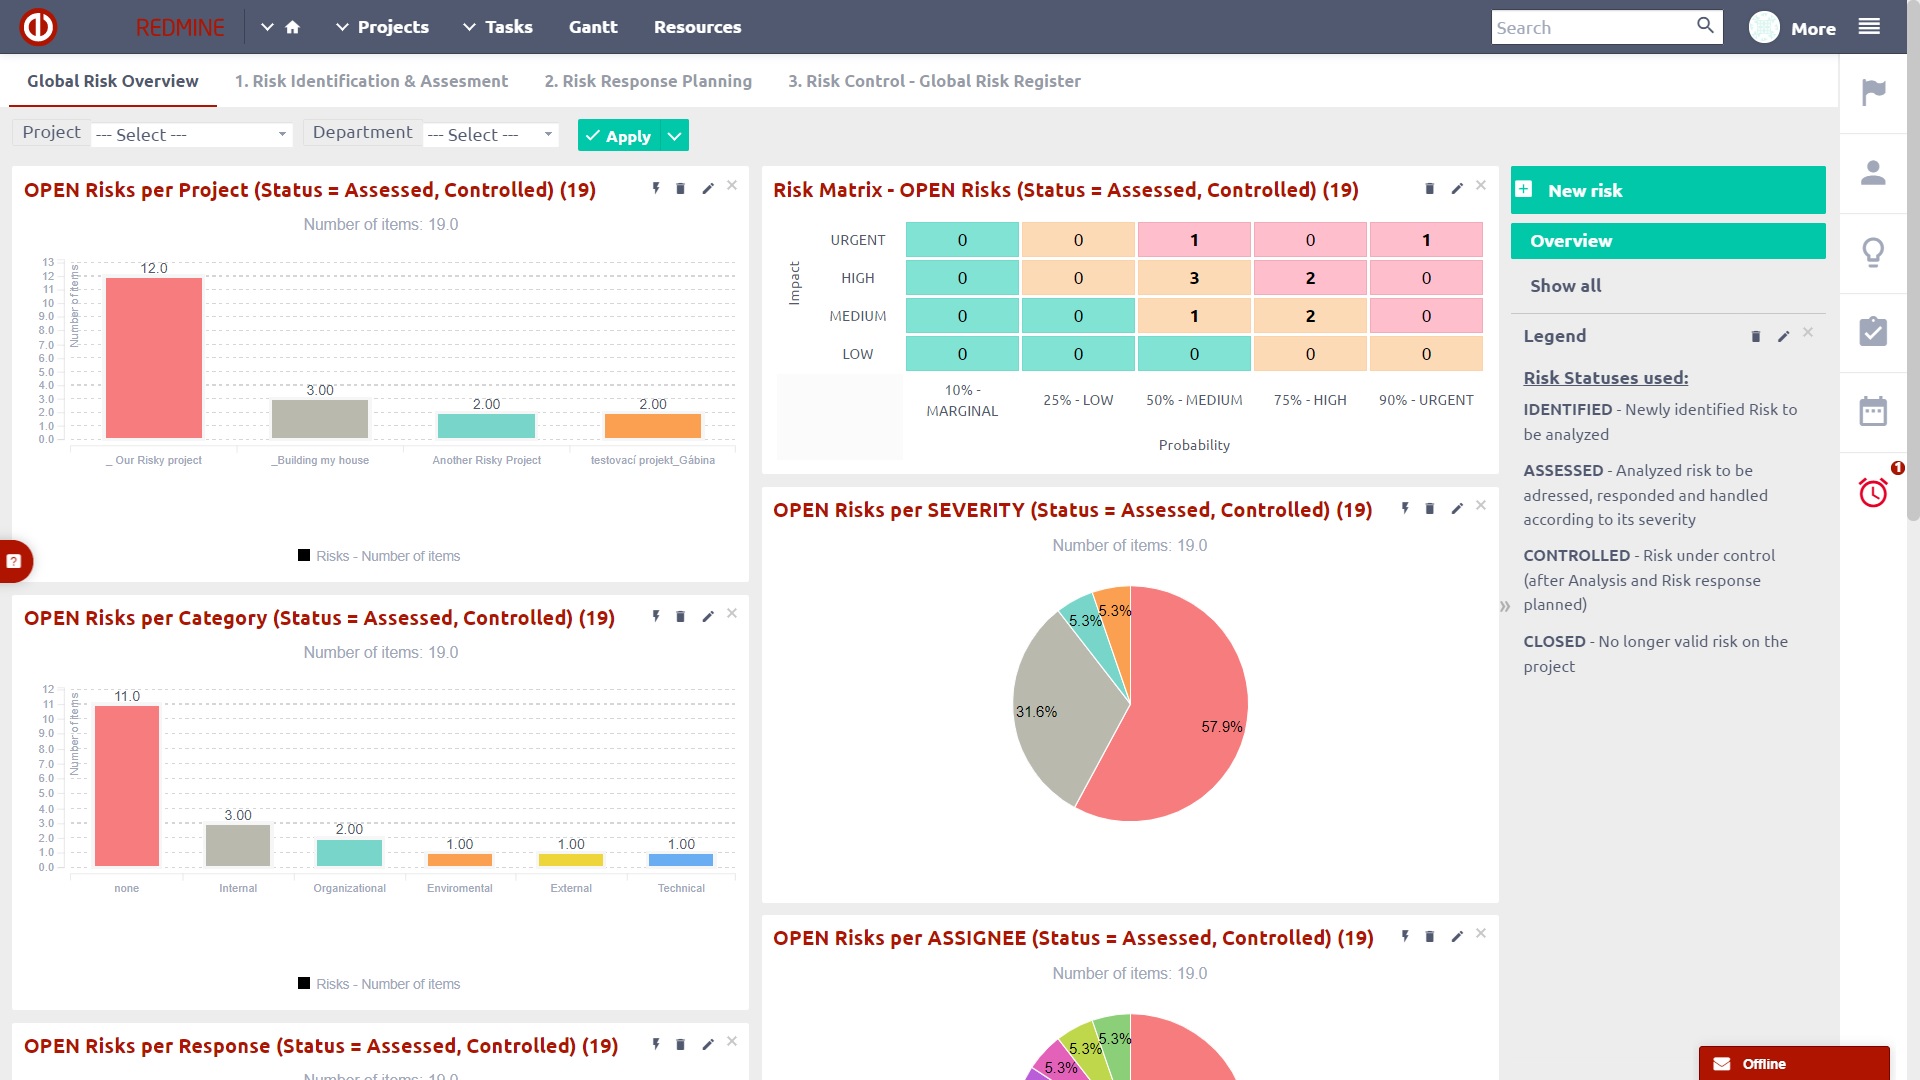Viewport: 1920px width, 1080px height.
Task: Open the Gantt menu item
Action: coord(593,27)
